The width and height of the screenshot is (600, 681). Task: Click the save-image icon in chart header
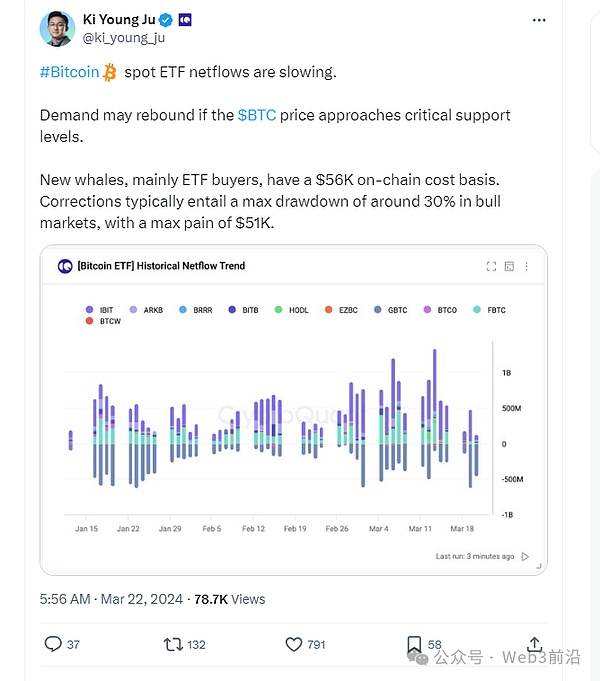(509, 266)
